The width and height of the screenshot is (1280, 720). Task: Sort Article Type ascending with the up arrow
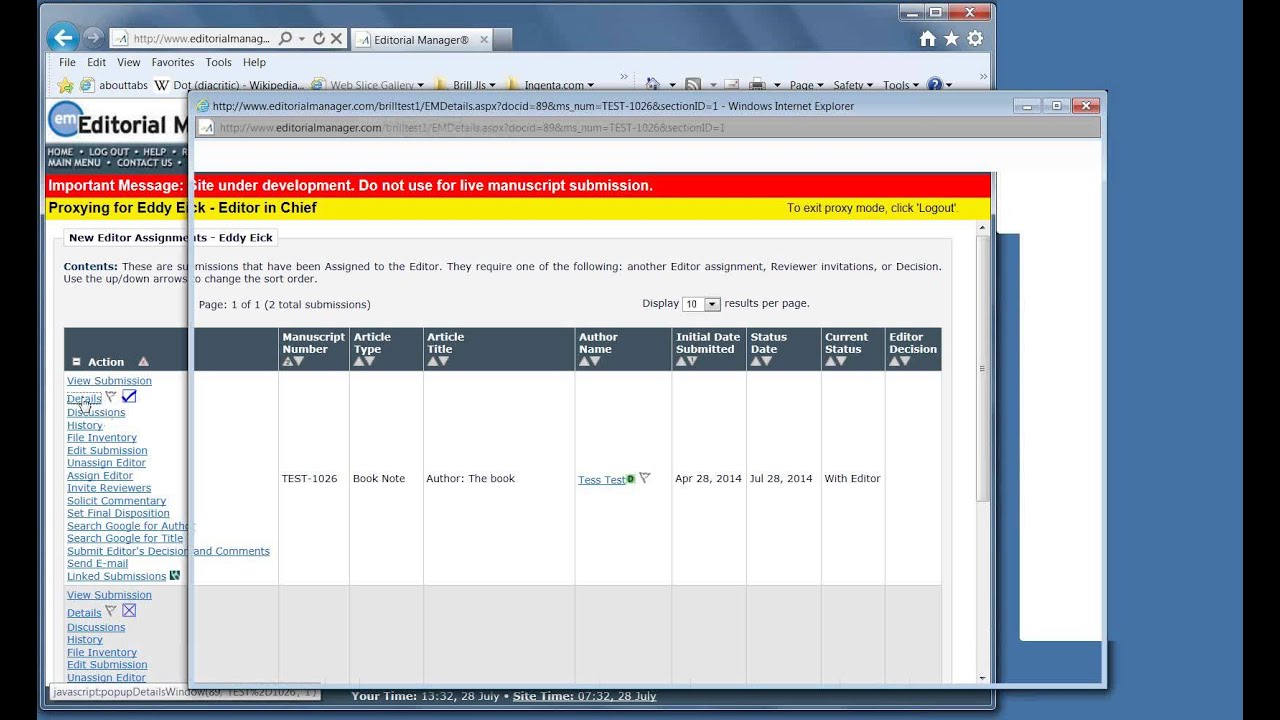pos(359,362)
